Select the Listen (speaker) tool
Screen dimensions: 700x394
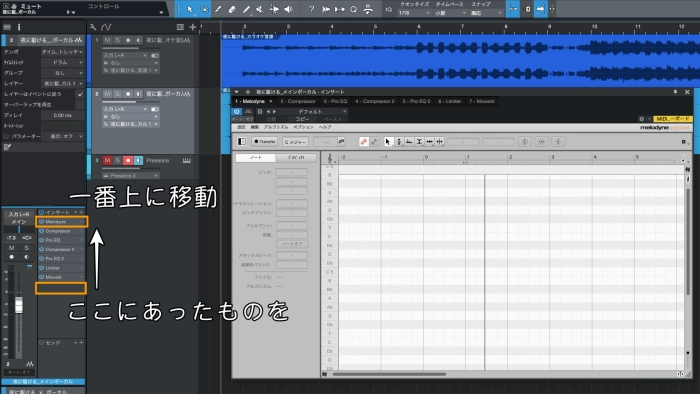click(x=289, y=9)
